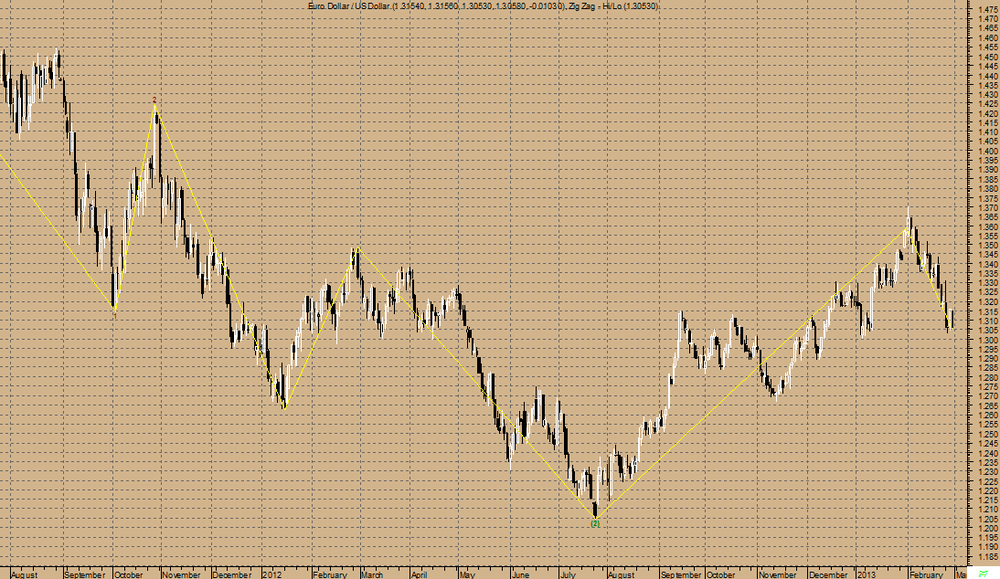Image resolution: width=1000 pixels, height=579 pixels.
Task: Click the 2013 year marker on the date axis
Action: [866, 575]
